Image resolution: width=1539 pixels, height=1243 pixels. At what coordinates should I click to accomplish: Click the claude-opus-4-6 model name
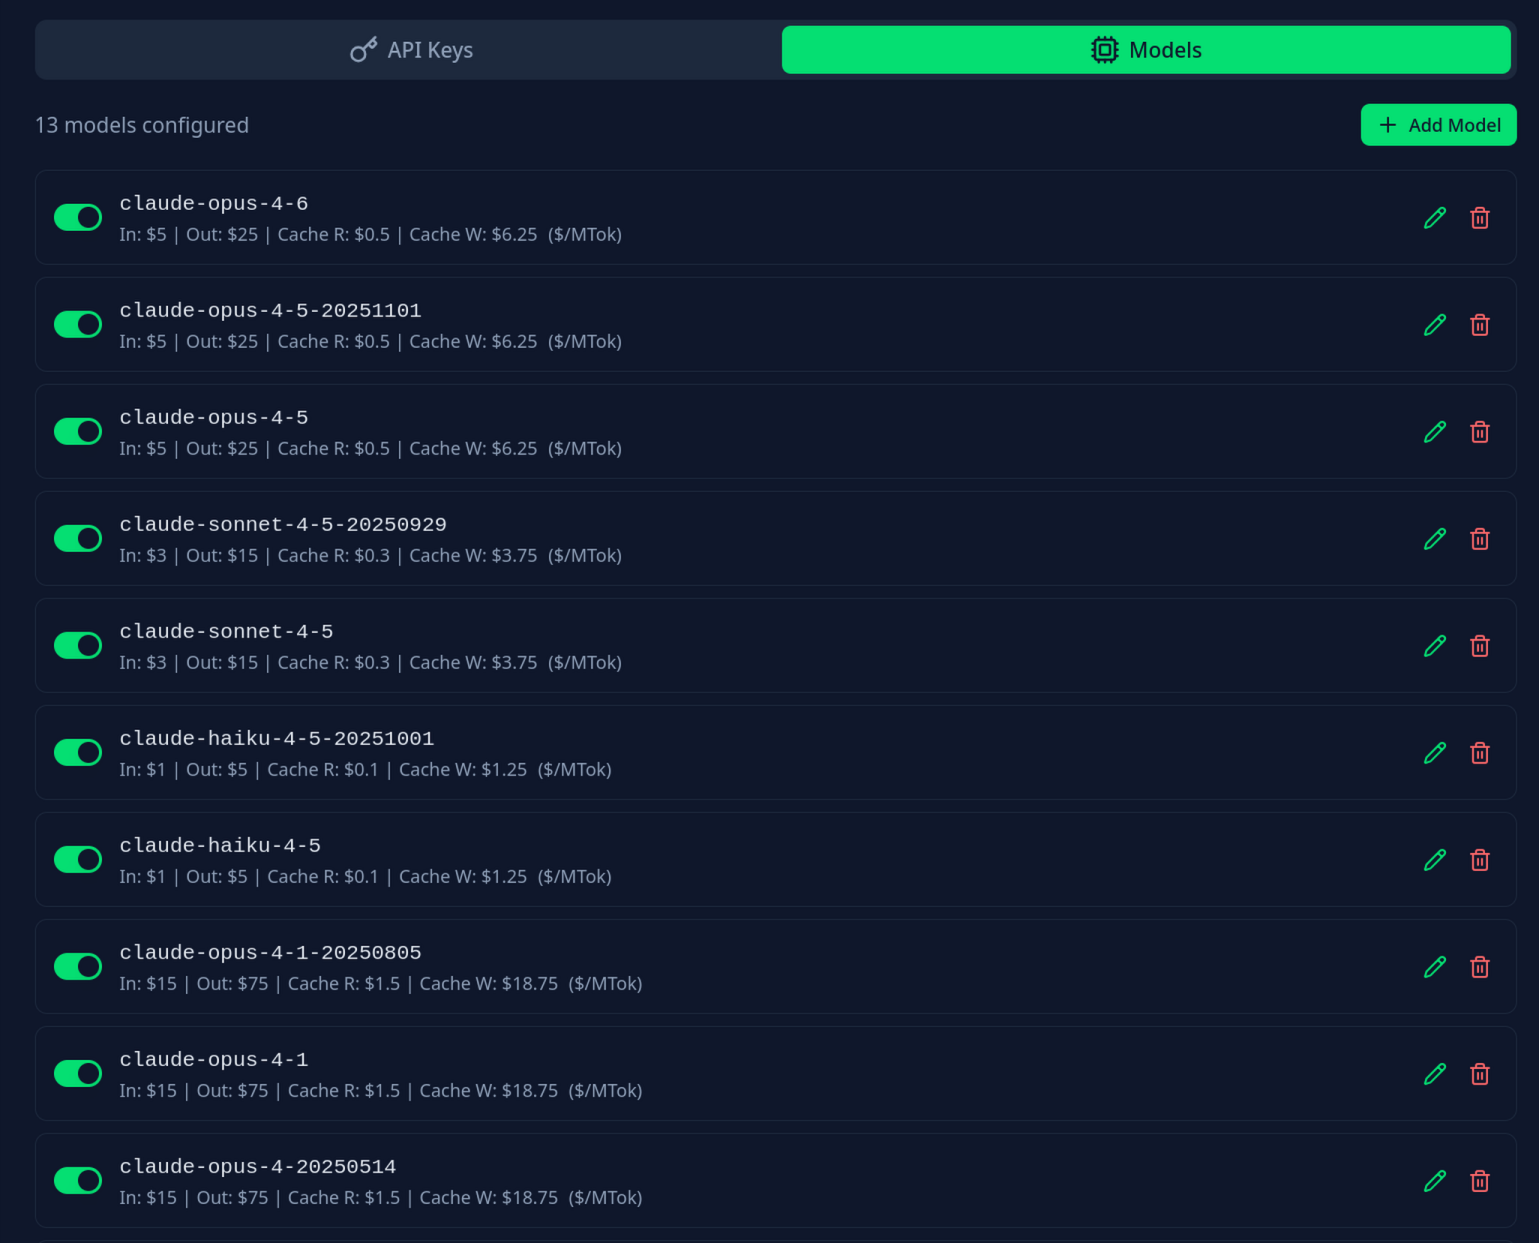(x=214, y=204)
